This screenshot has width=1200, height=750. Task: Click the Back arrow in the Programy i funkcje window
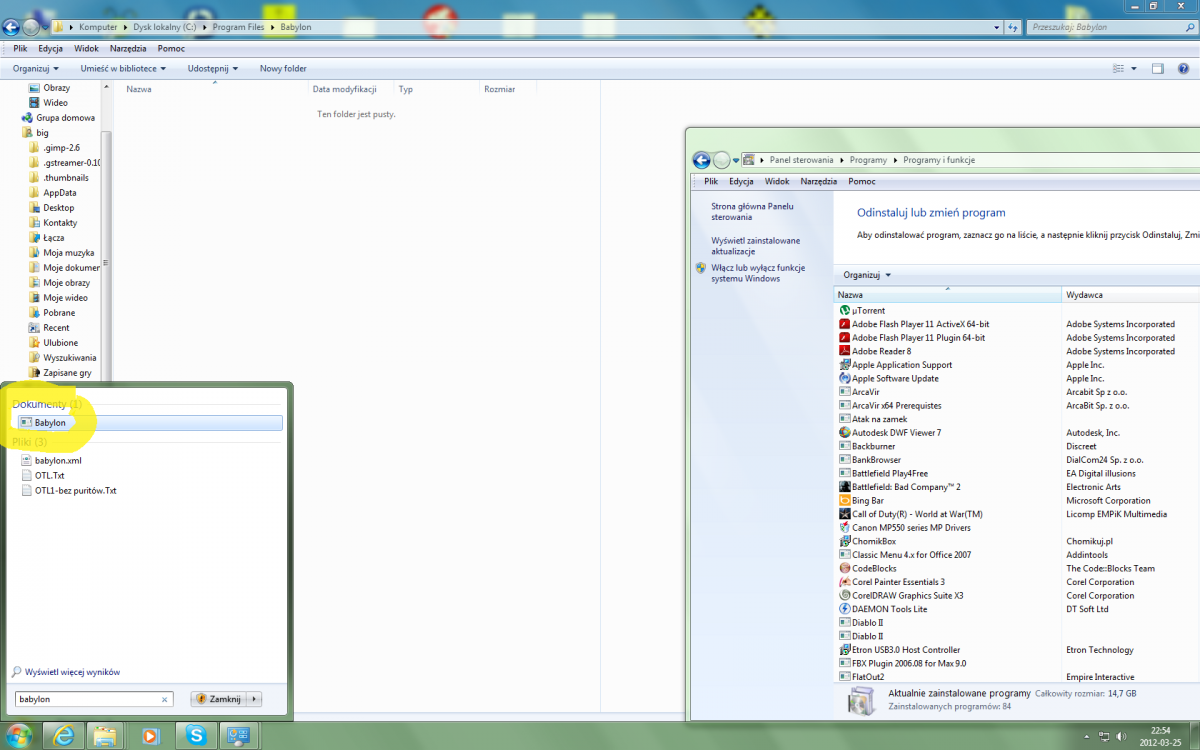tap(701, 160)
